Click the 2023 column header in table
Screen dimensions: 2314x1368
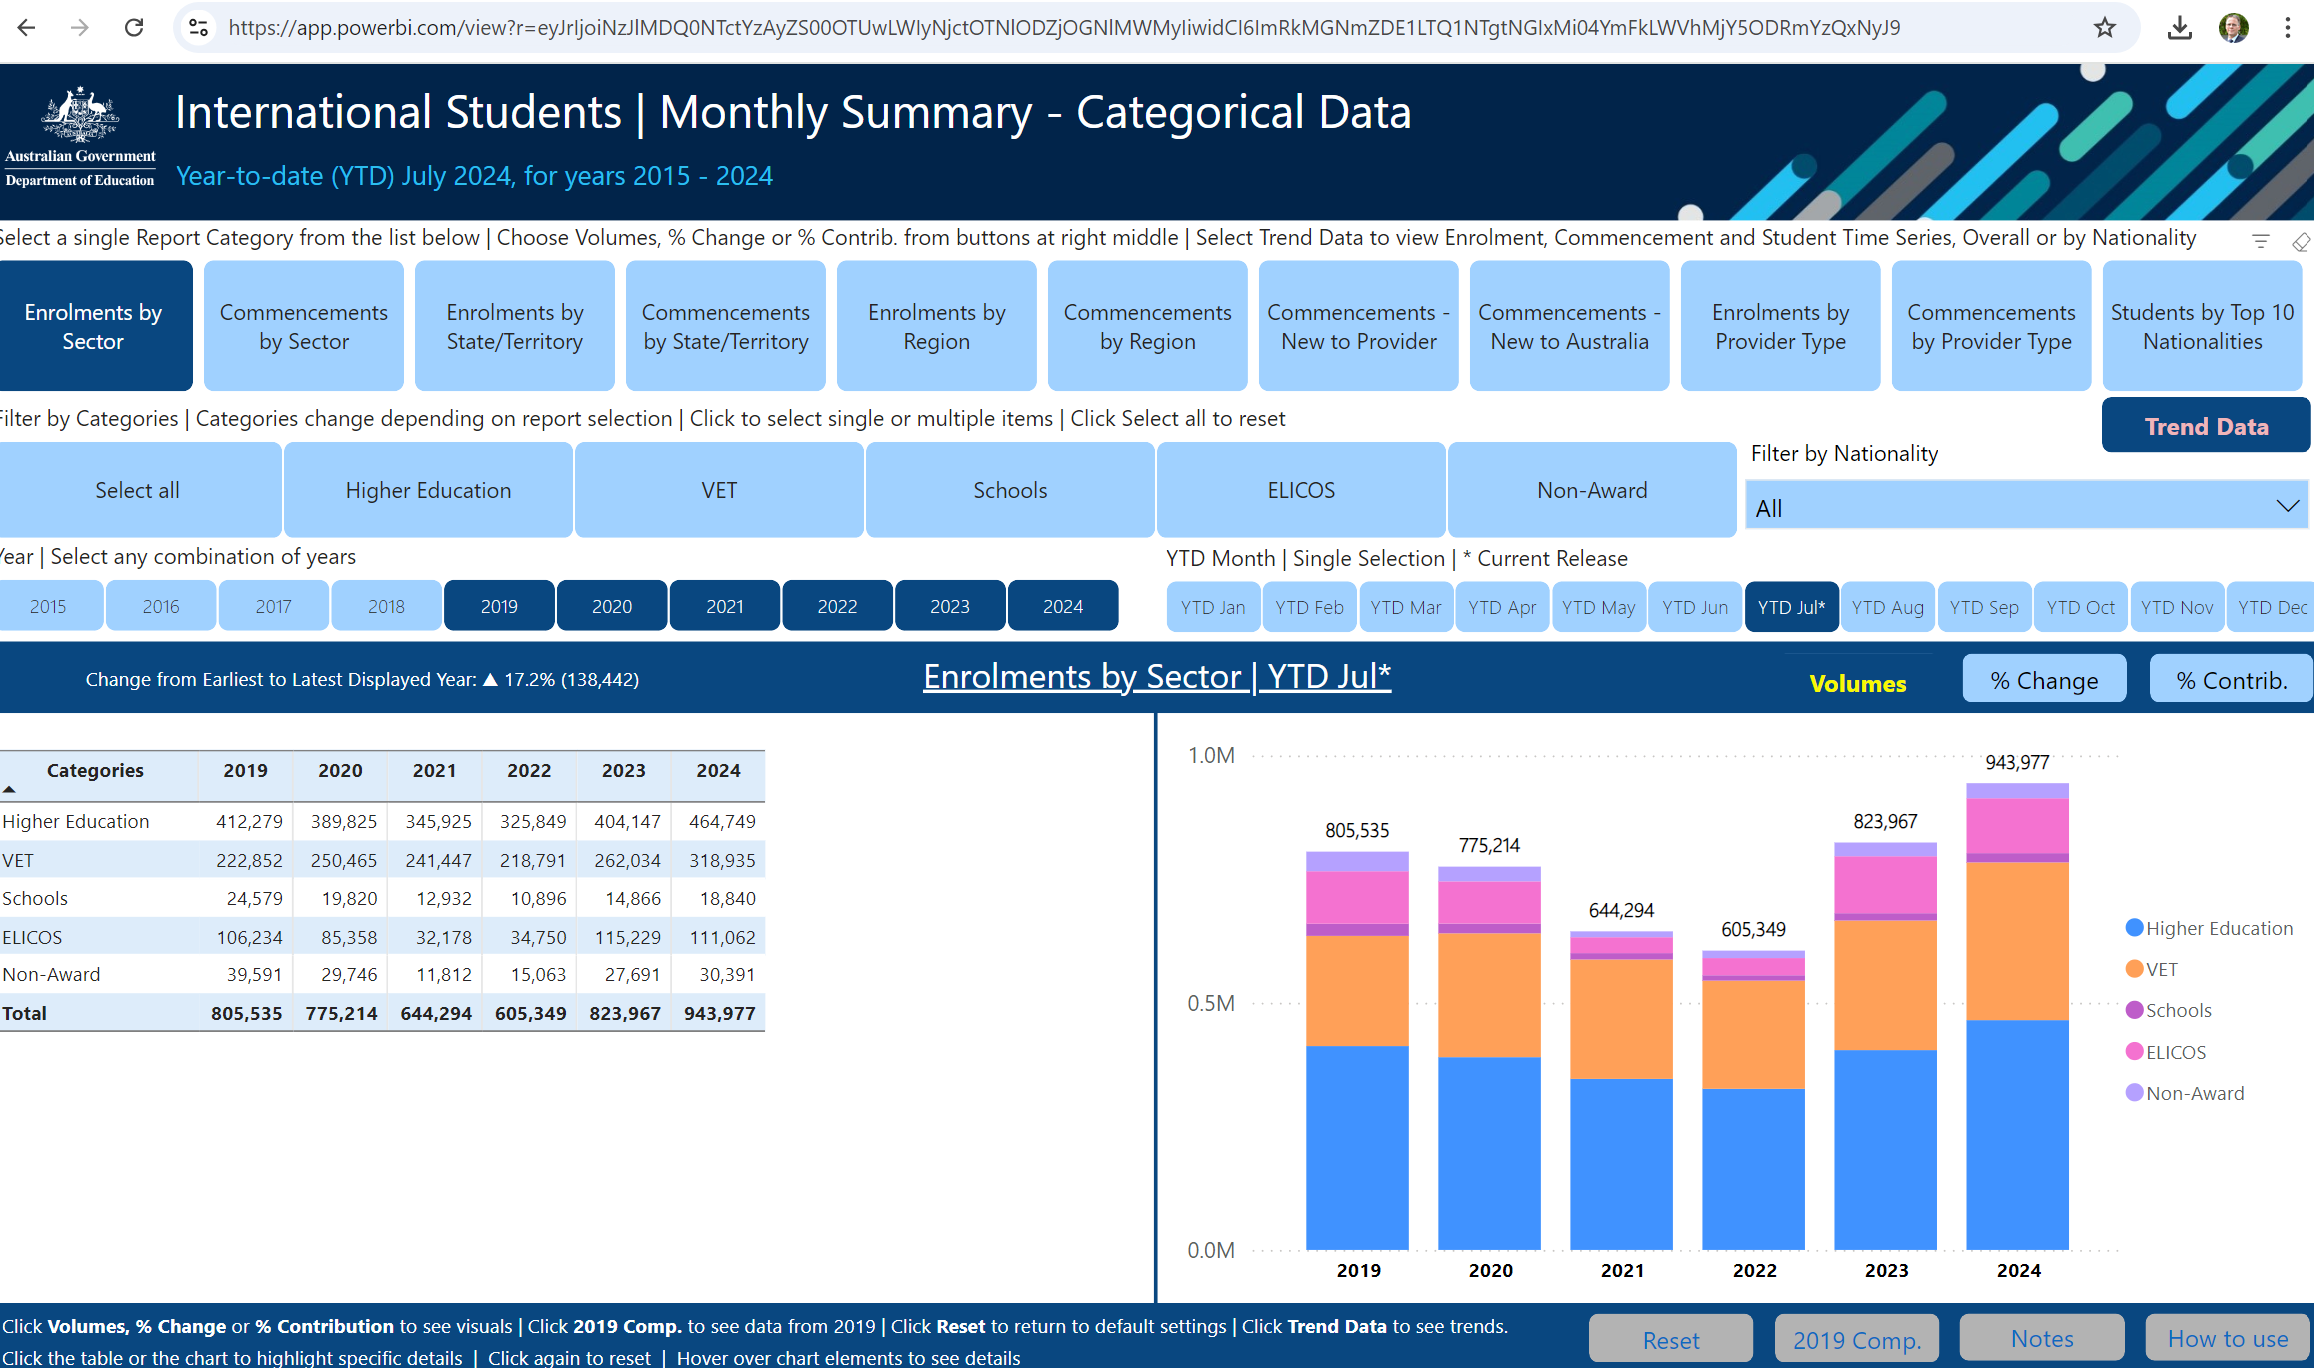[623, 770]
